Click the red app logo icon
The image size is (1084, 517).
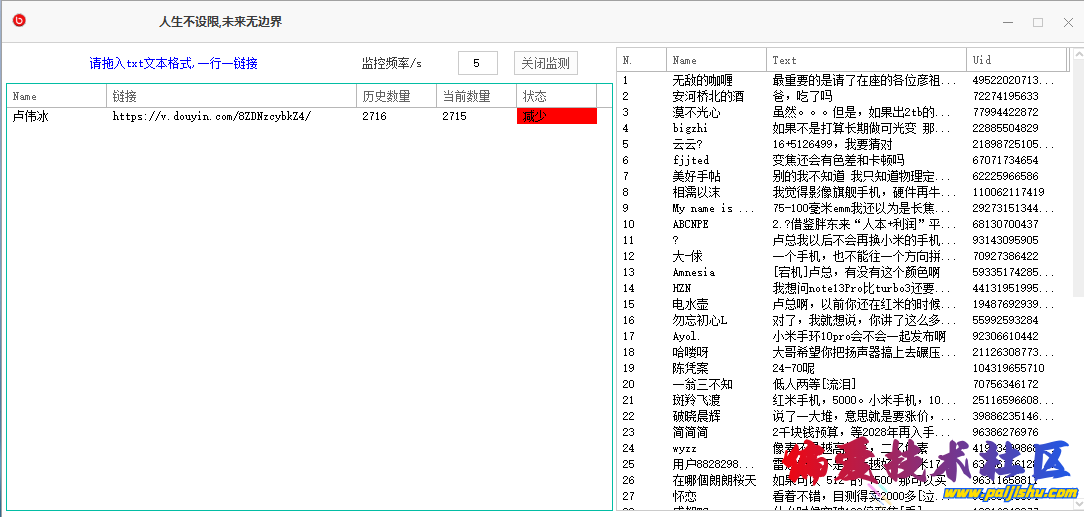(x=19, y=21)
